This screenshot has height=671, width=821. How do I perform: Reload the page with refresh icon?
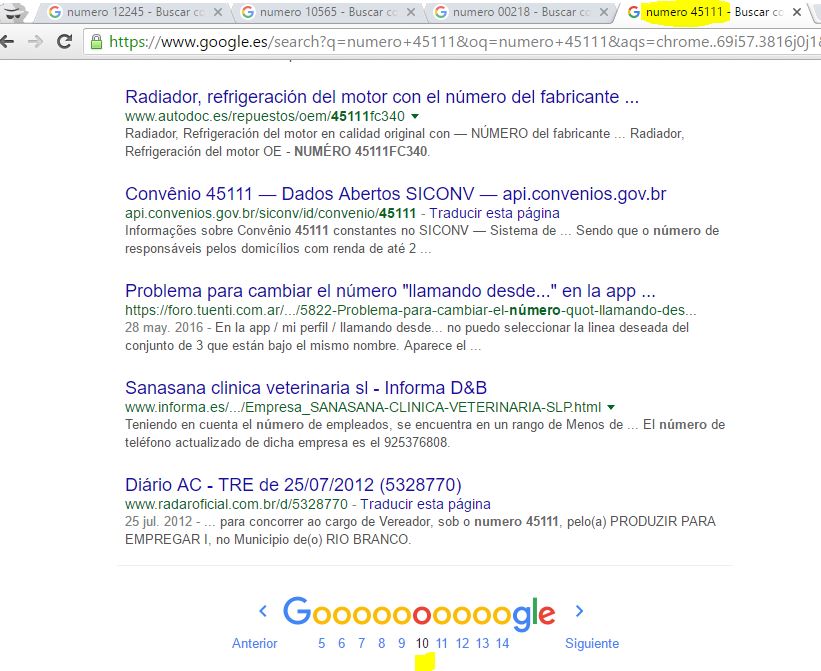pyautogui.click(x=64, y=41)
